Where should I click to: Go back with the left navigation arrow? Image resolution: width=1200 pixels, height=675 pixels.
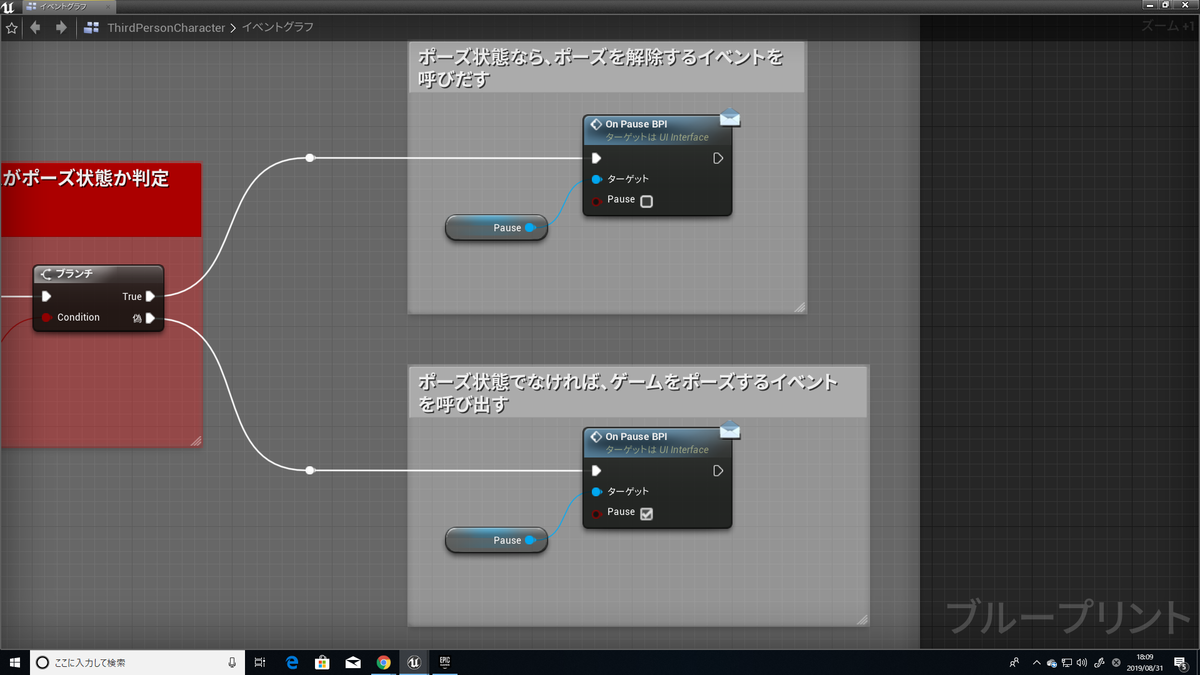click(x=36, y=28)
